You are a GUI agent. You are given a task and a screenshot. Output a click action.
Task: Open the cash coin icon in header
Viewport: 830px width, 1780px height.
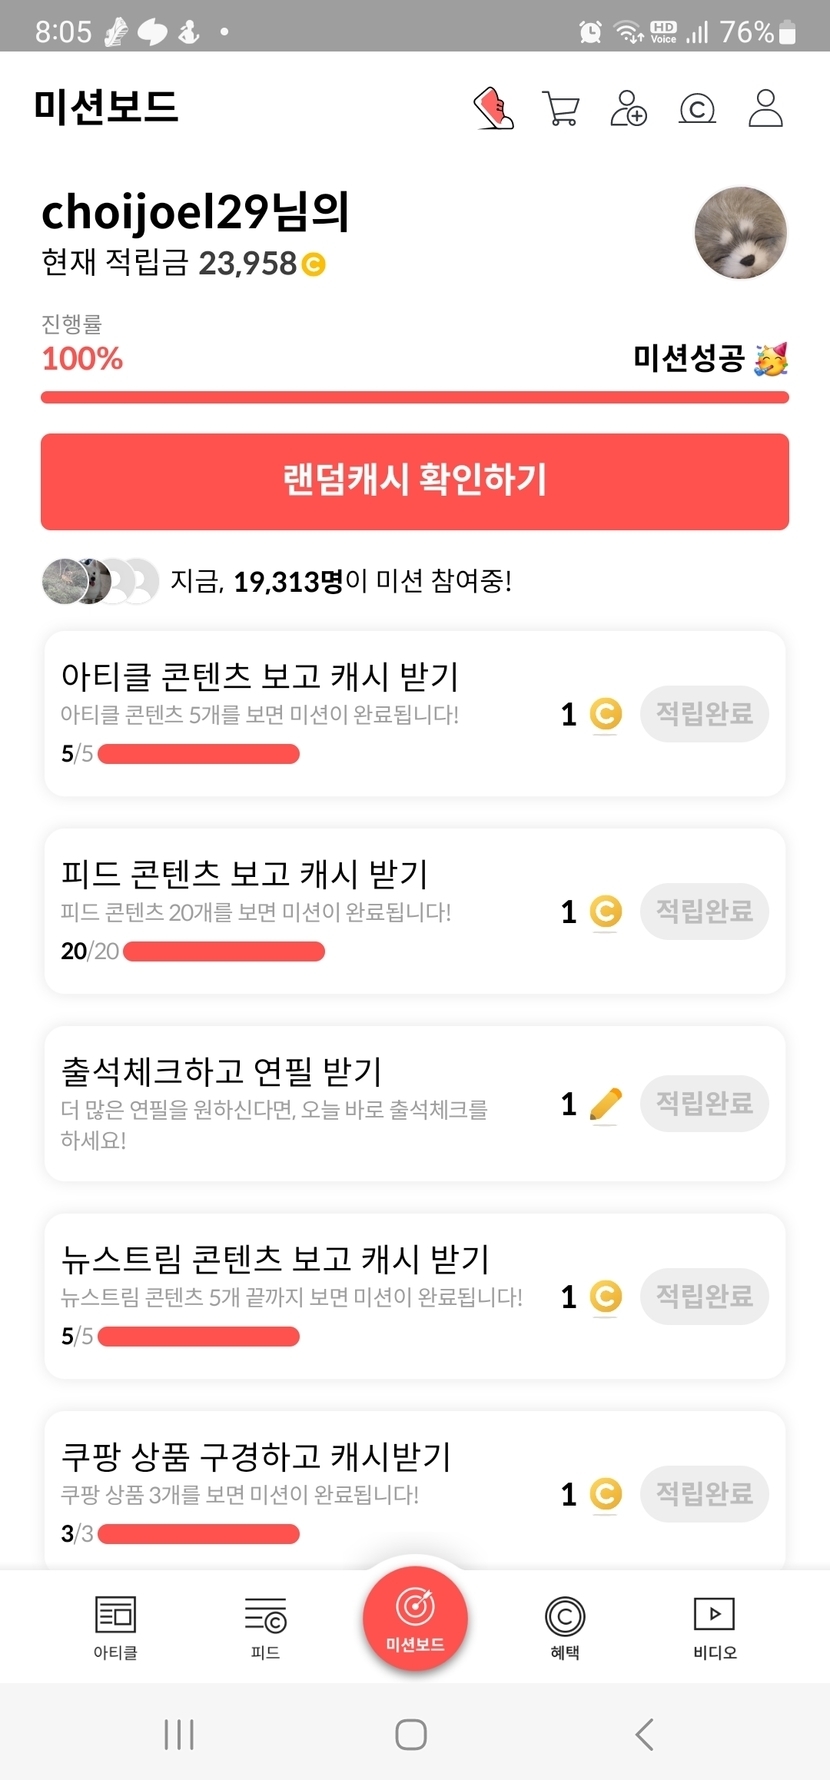pyautogui.click(x=697, y=108)
